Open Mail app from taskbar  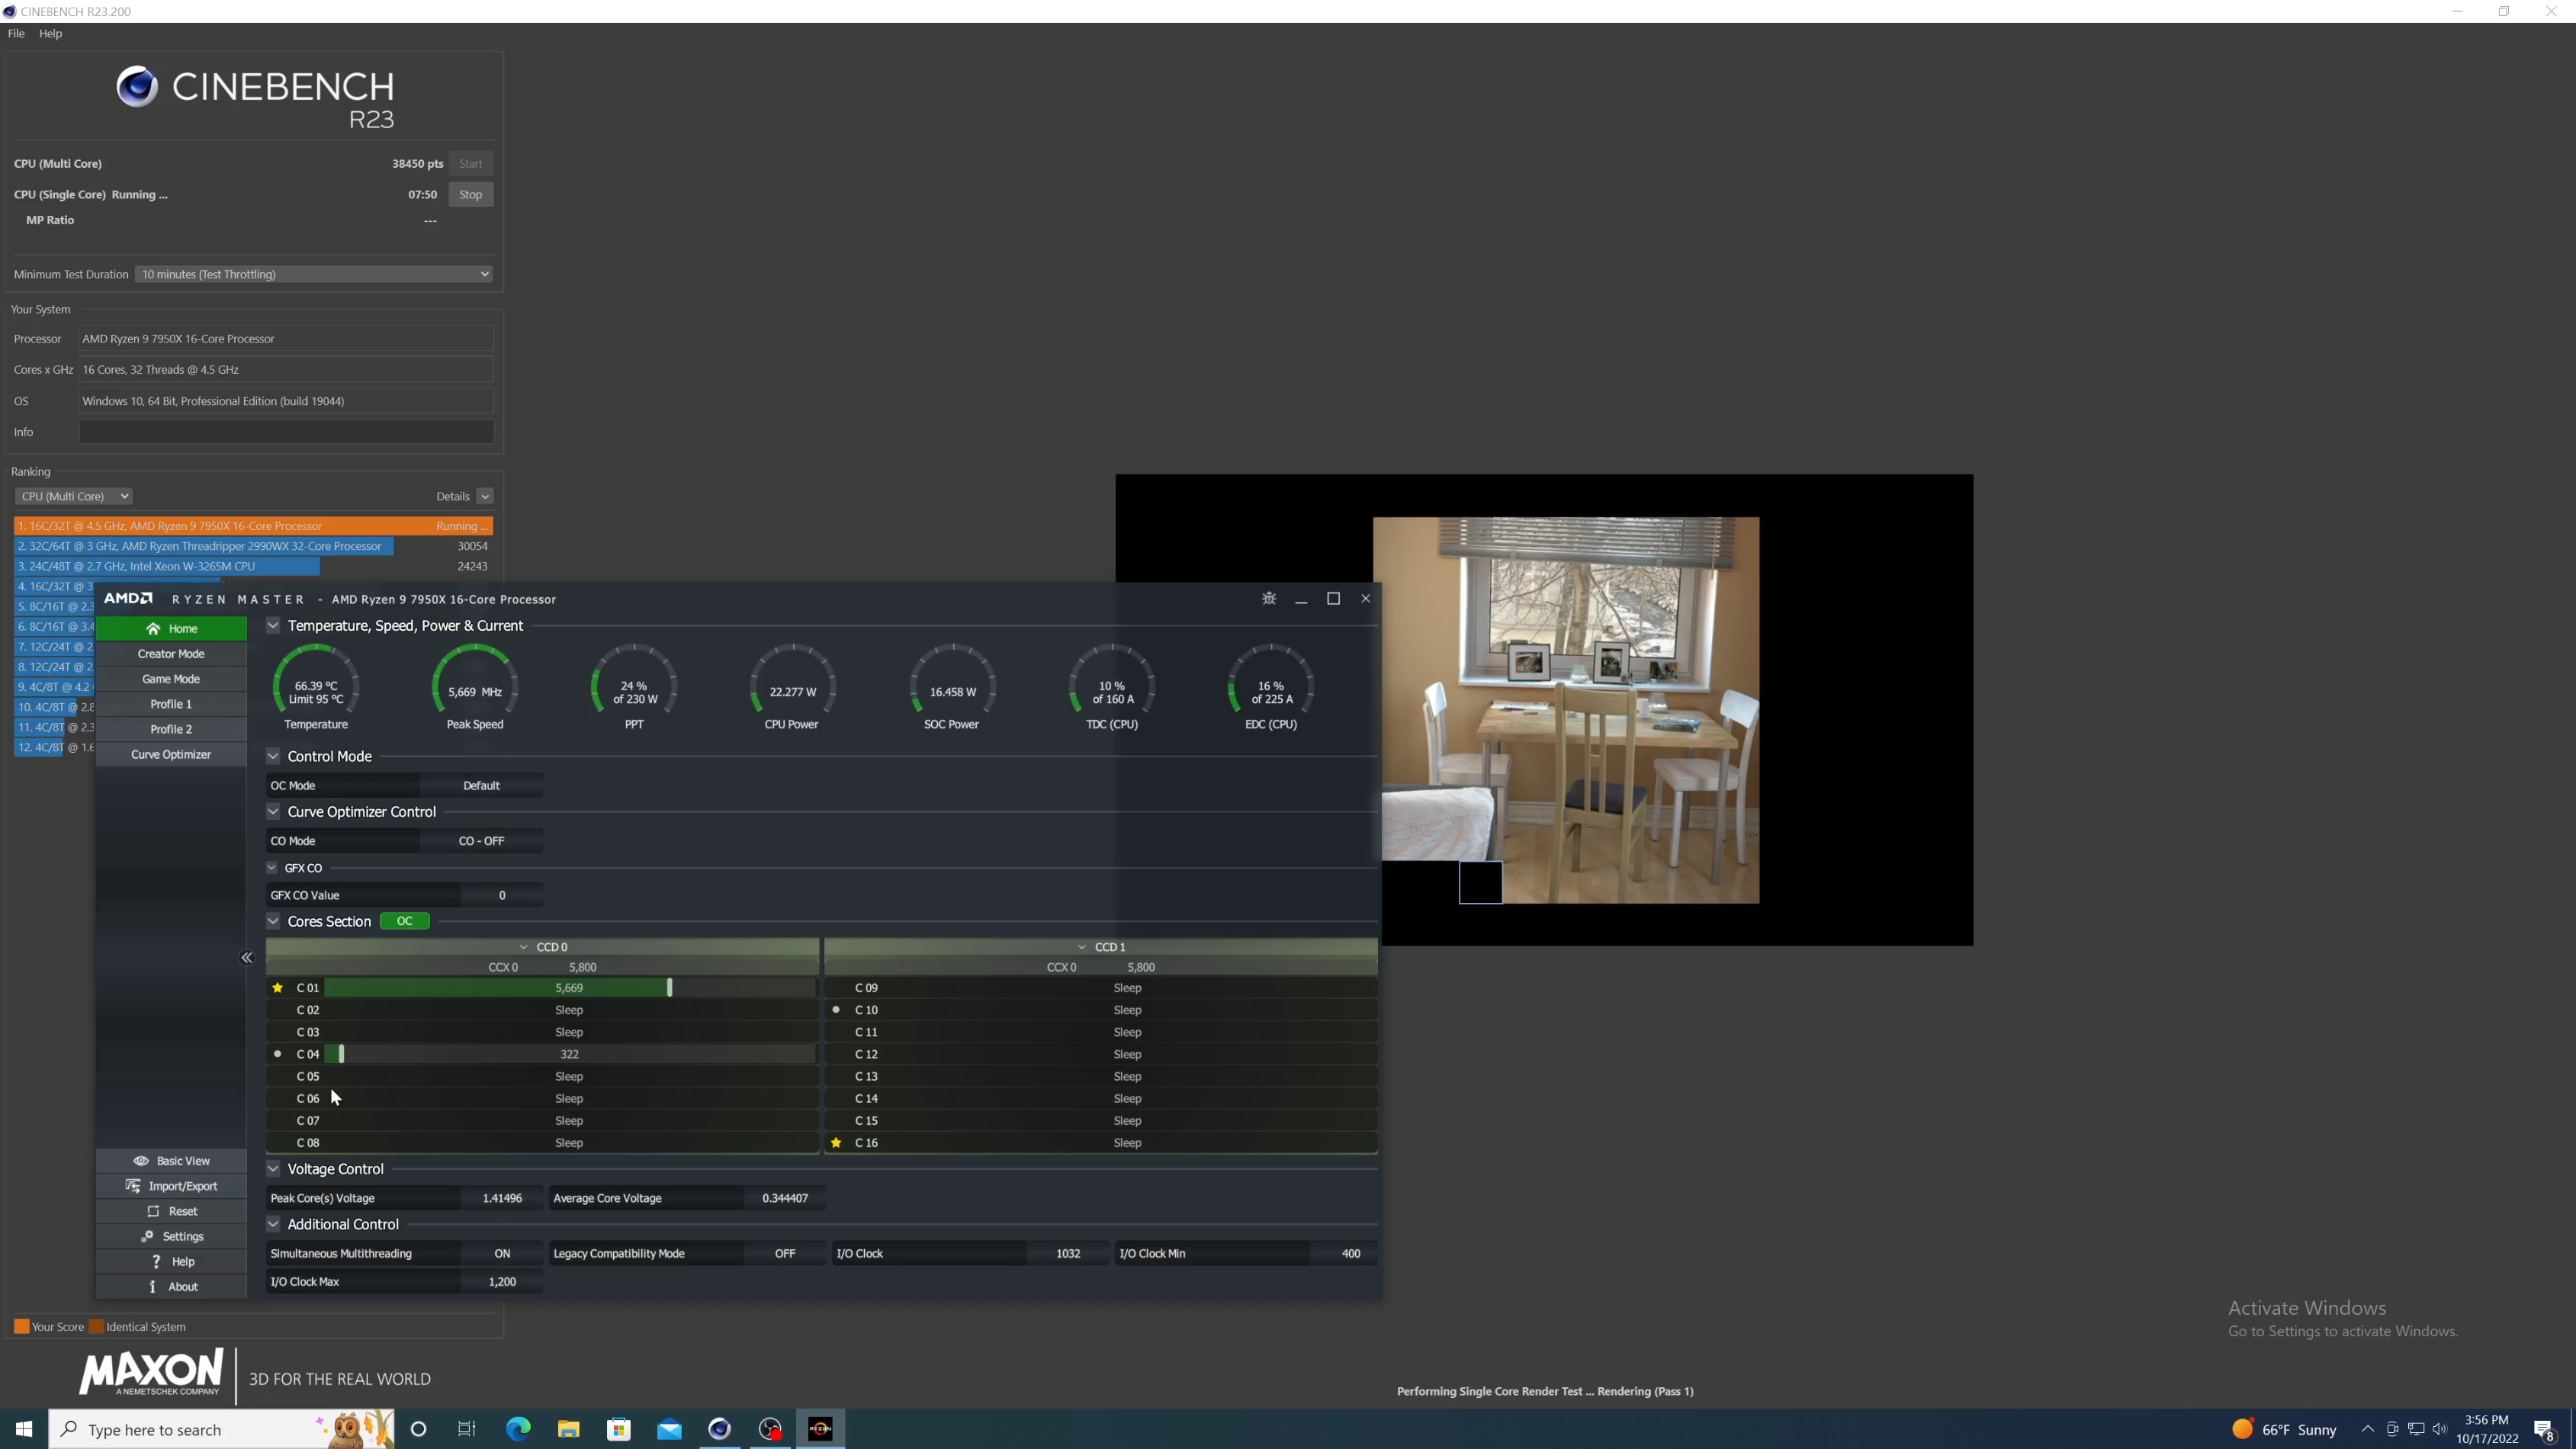click(669, 1429)
